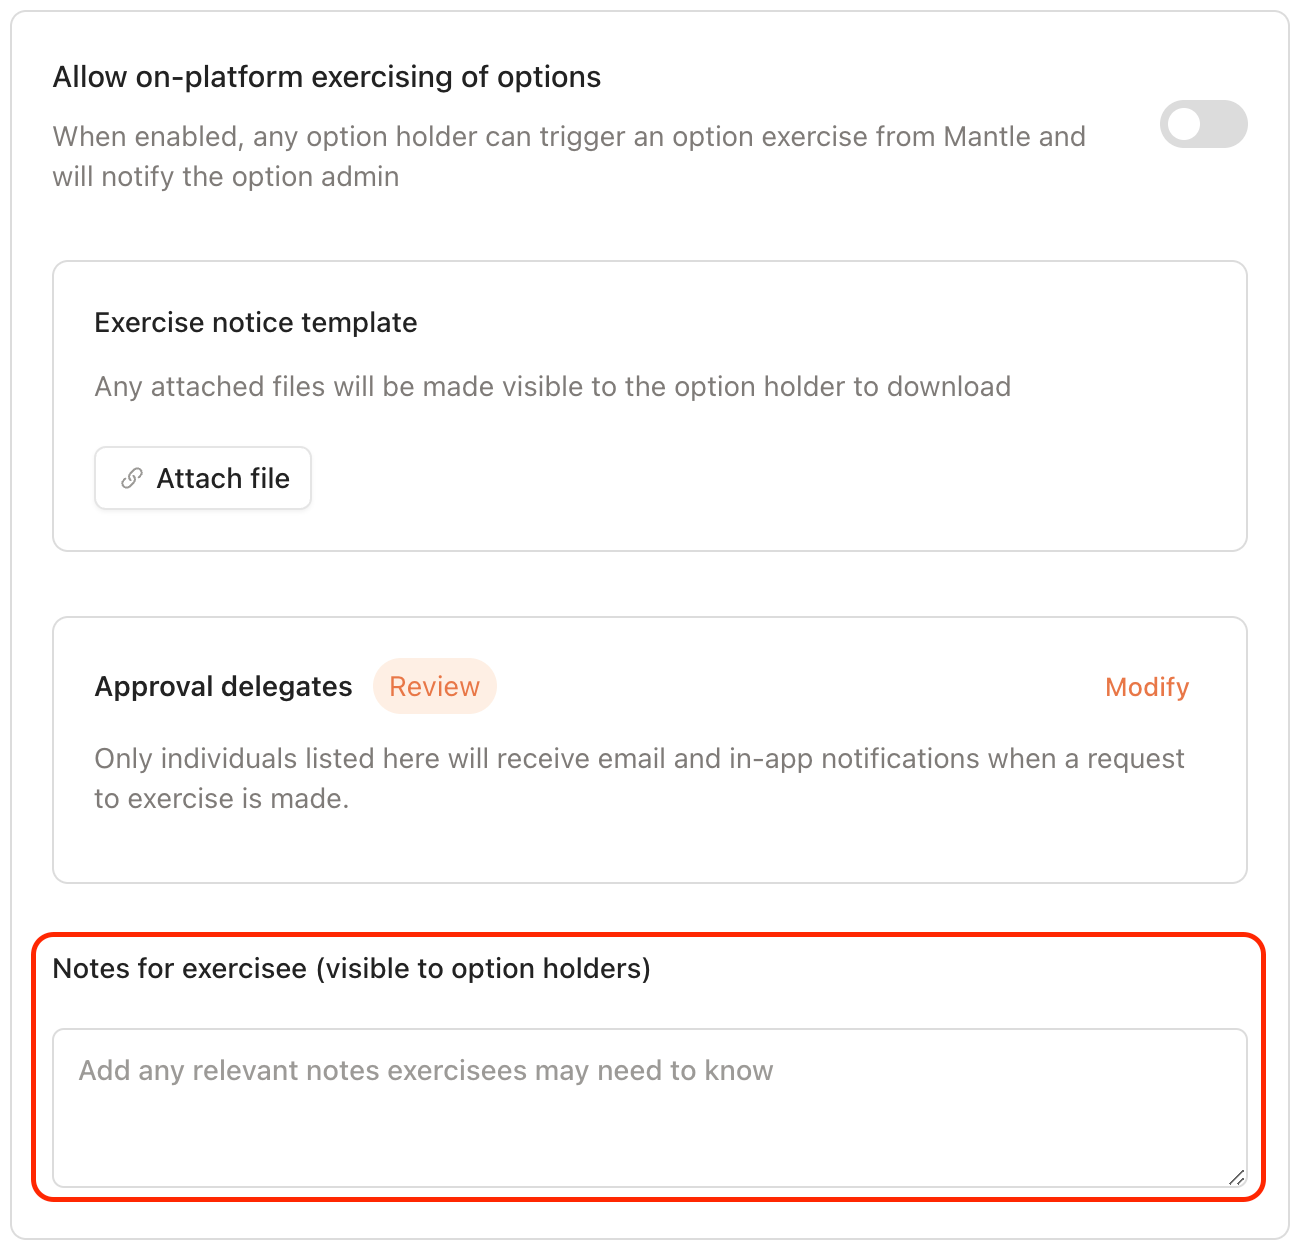Viewport: 1304px width, 1258px height.
Task: Click the 'Only individuals listed here' description
Action: 638,758
